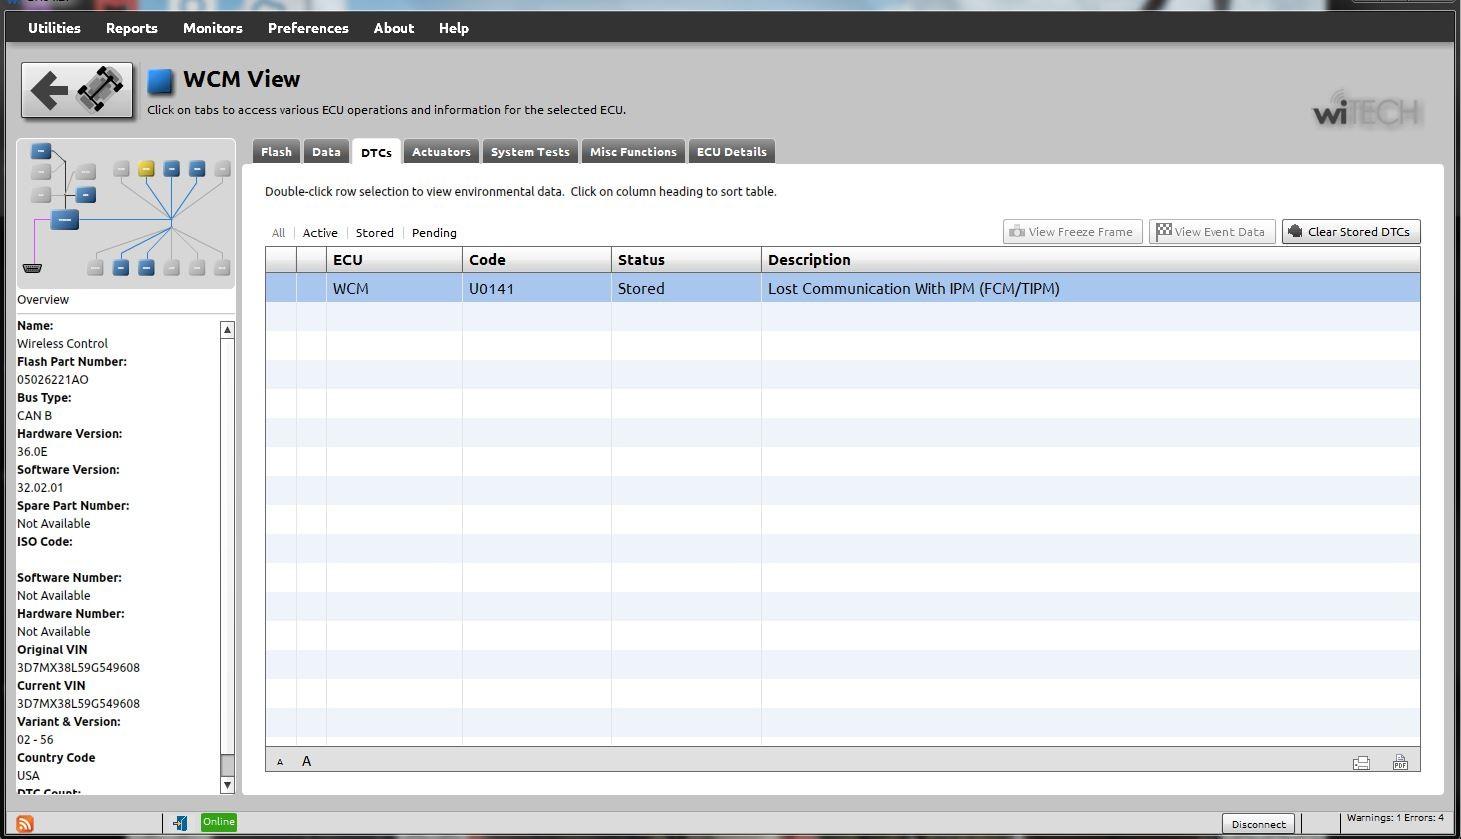1461x839 pixels.
Task: Click the RSS feed icon in status bar
Action: 25,824
